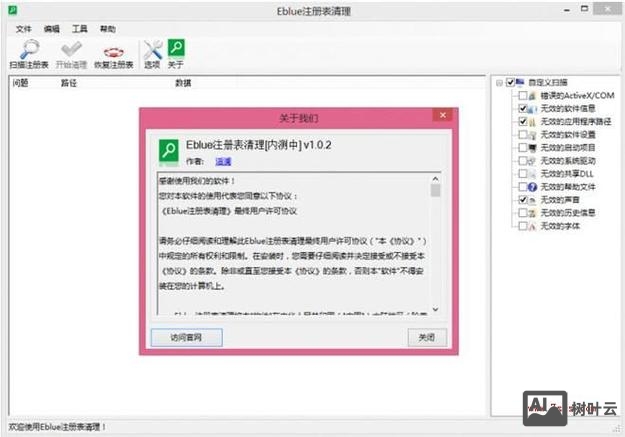Click the license text scrollbar up arrow
This screenshot has height=437, width=625.
tap(435, 179)
